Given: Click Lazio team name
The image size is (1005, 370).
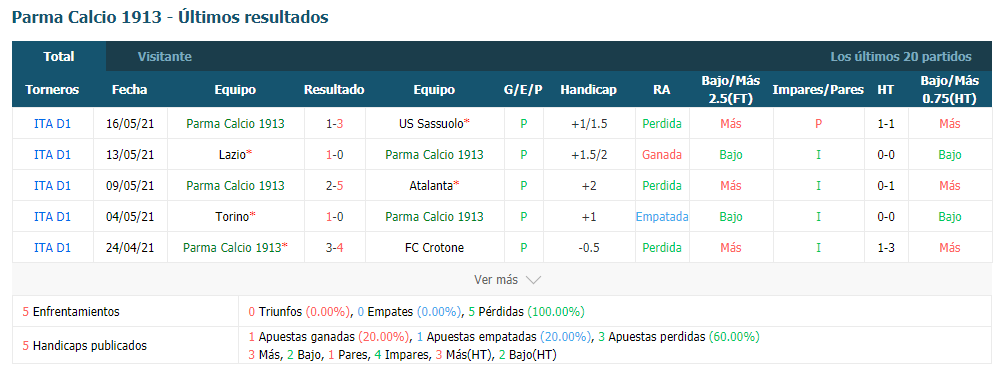Looking at the screenshot, I should [x=232, y=155].
